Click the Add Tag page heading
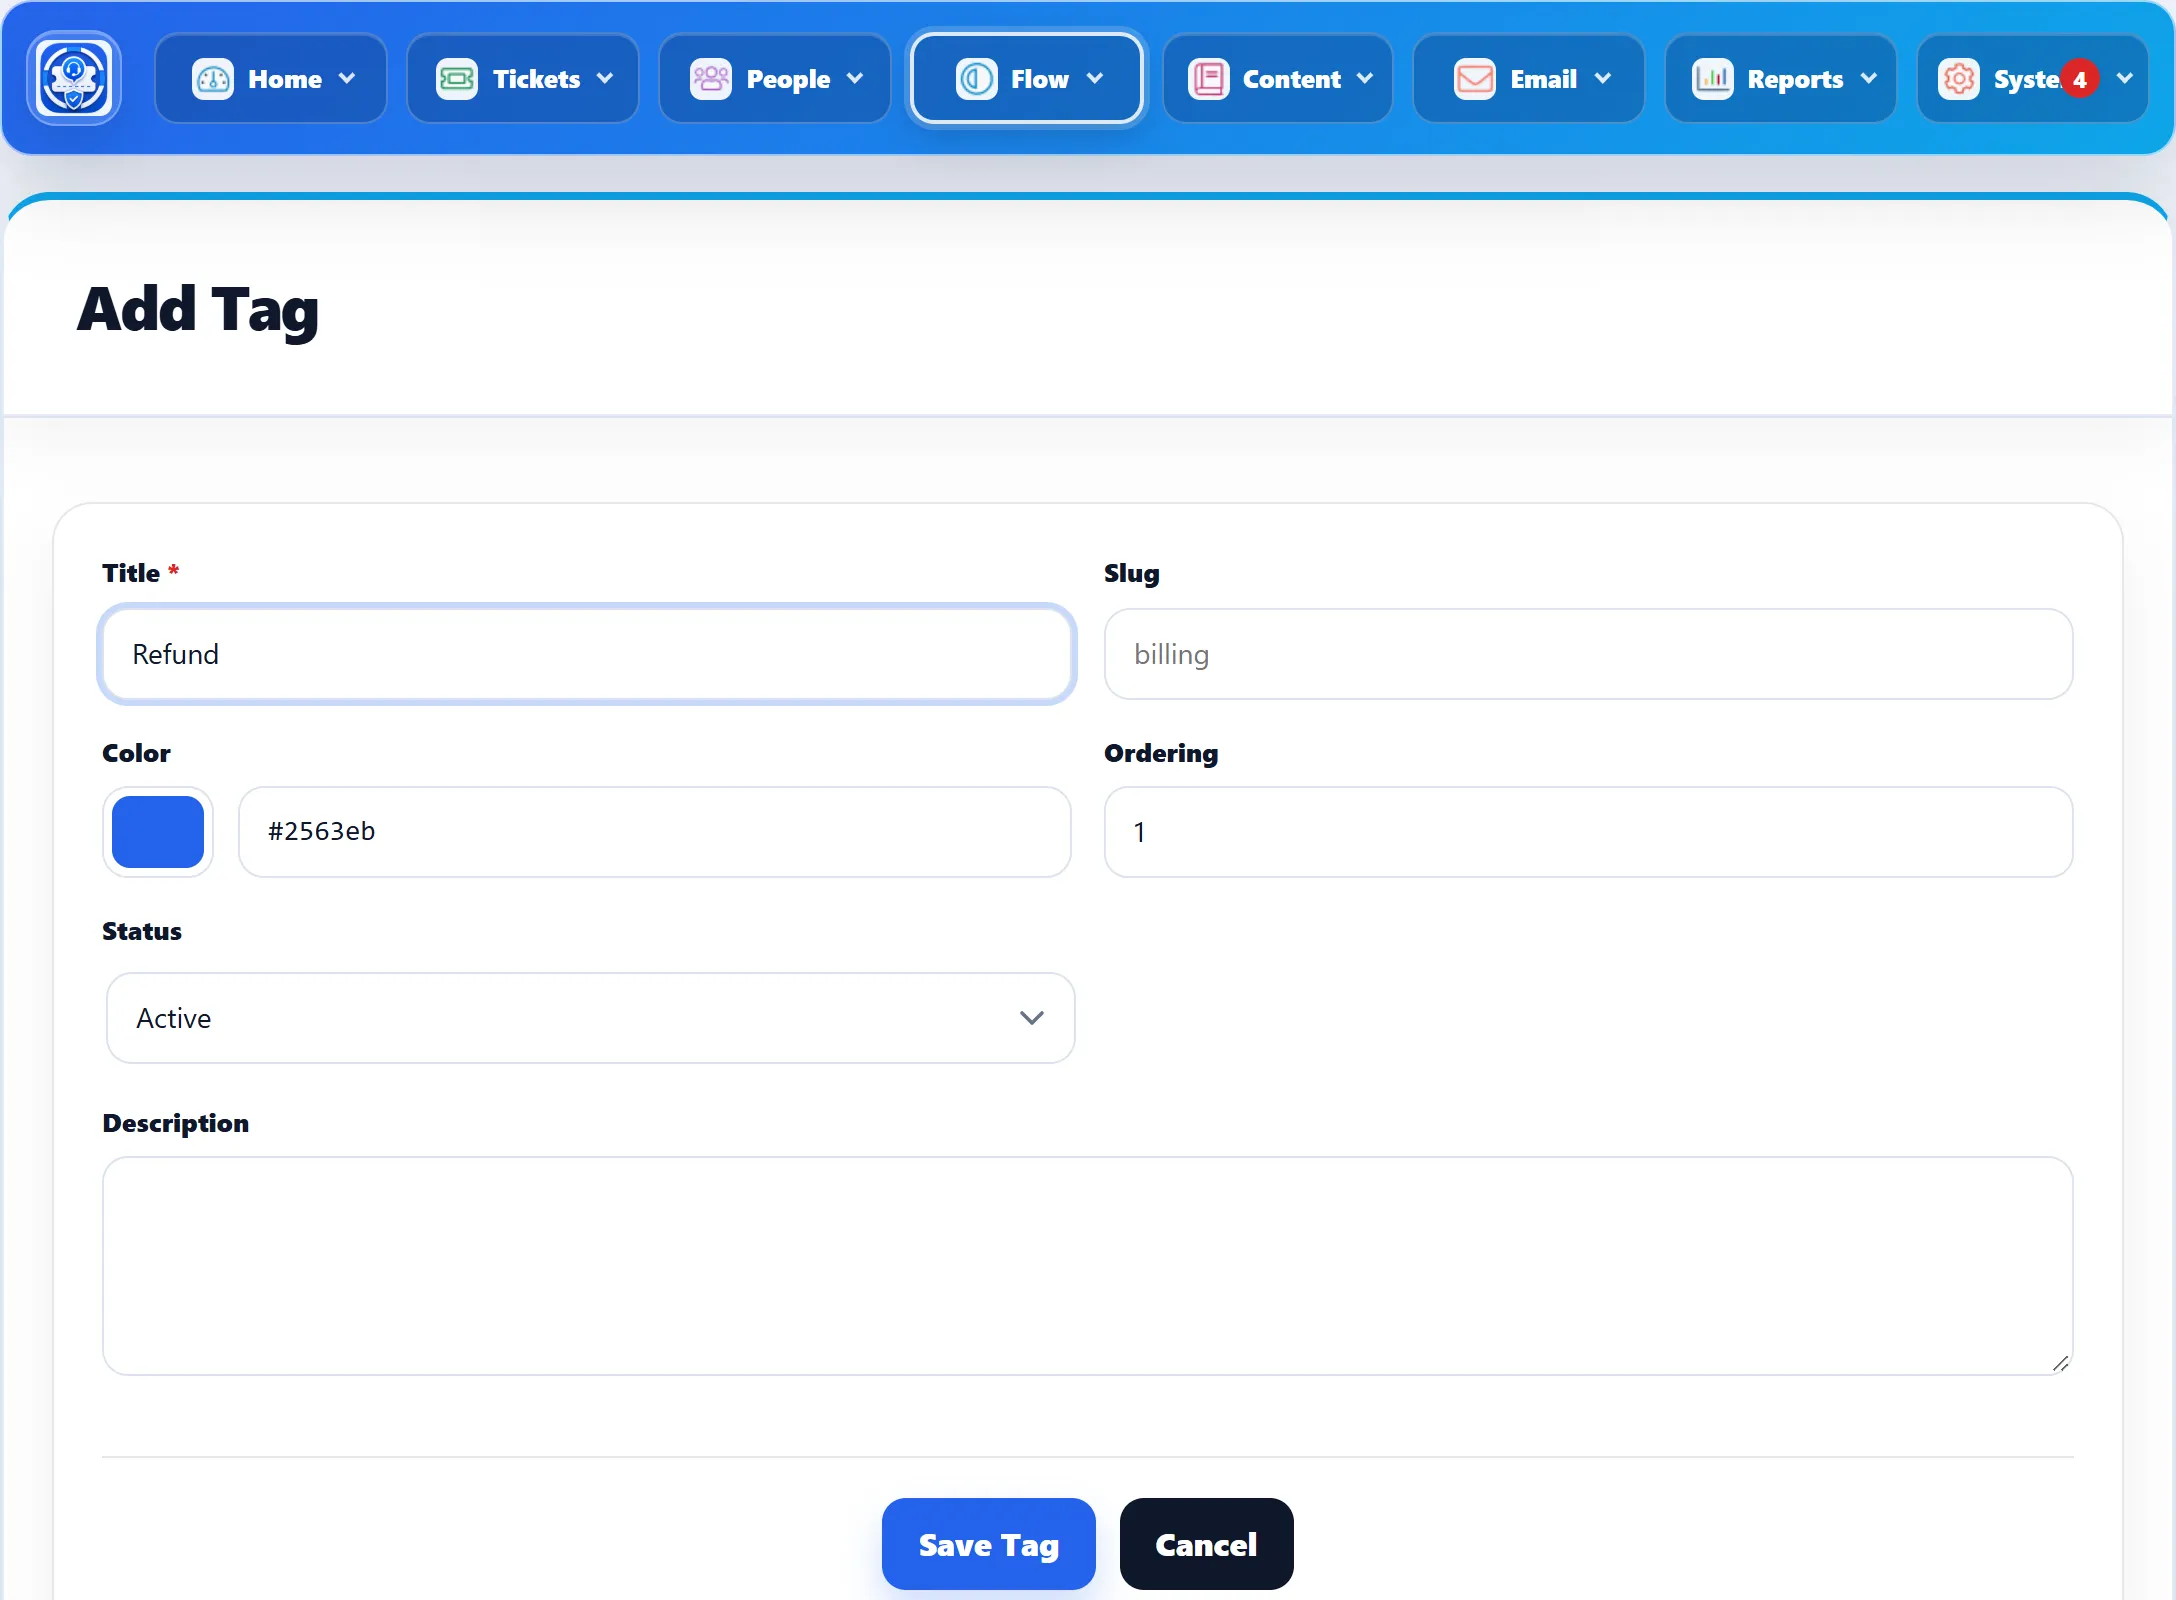2176x1600 pixels. pos(198,311)
